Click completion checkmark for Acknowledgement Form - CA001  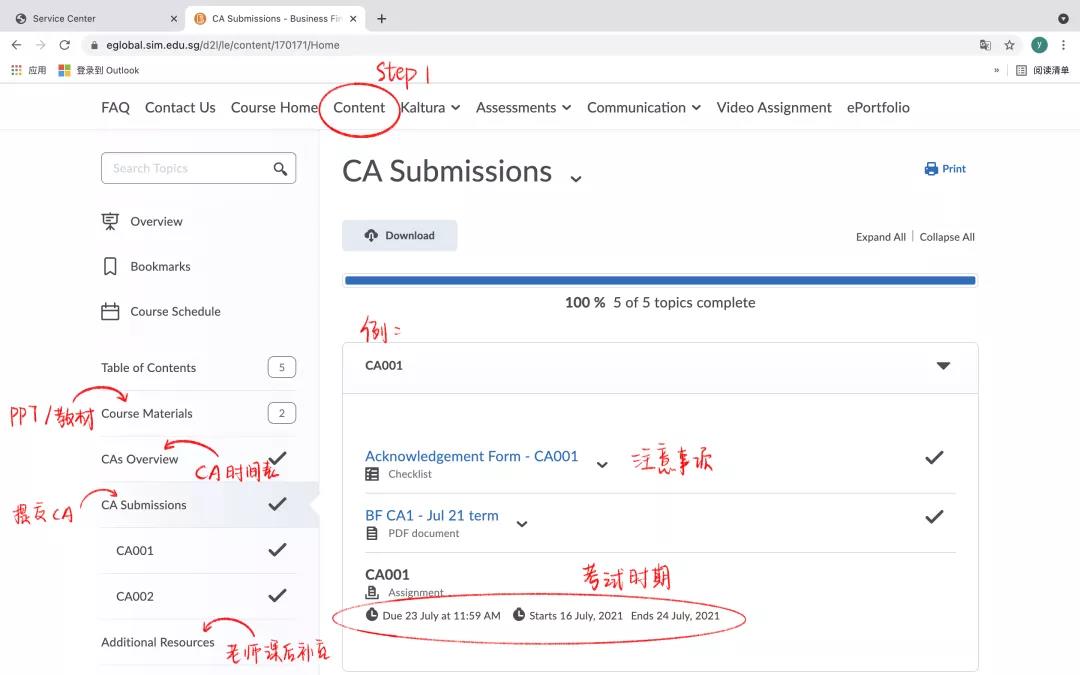pyautogui.click(x=934, y=458)
